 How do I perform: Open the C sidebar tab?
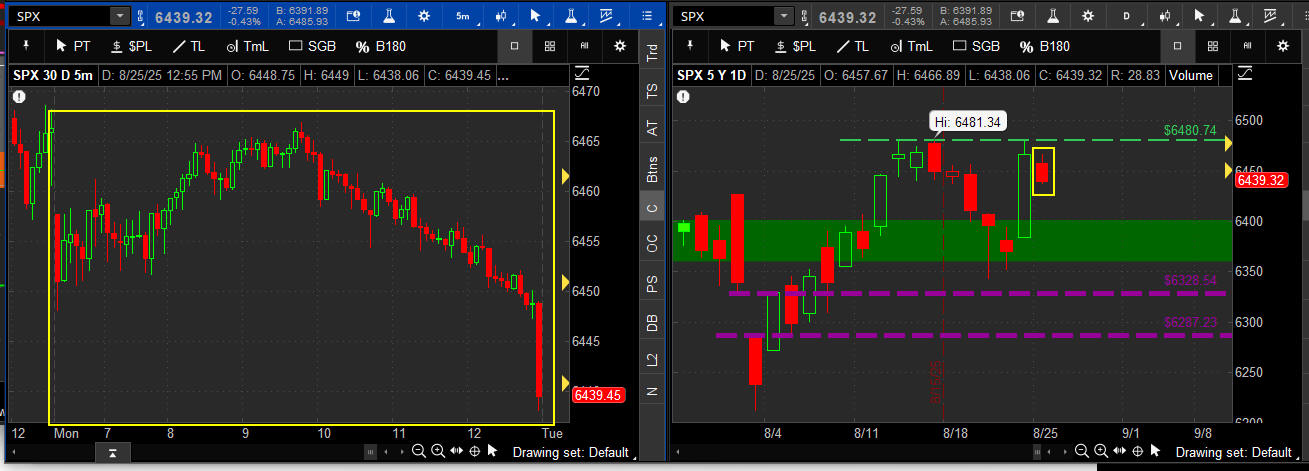click(652, 207)
